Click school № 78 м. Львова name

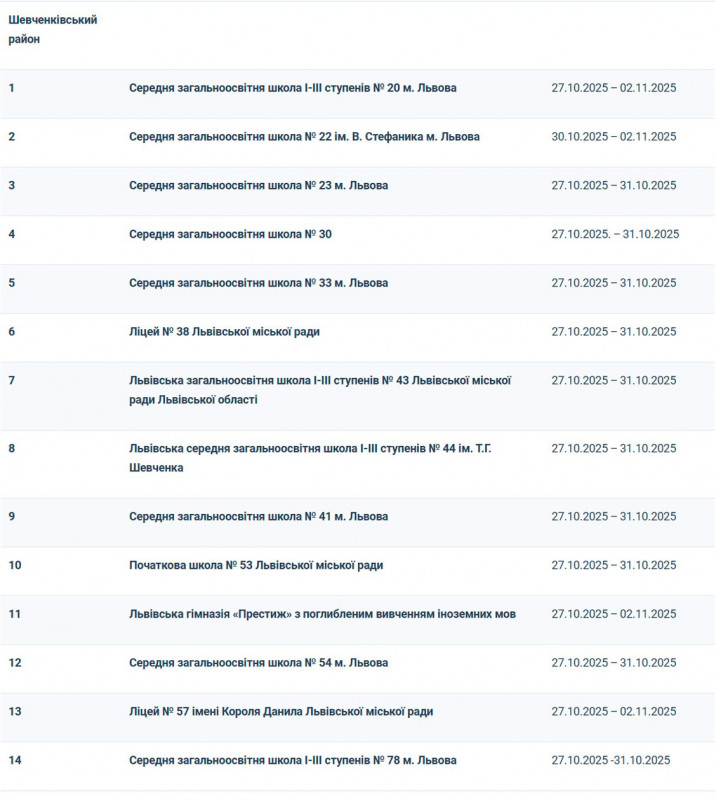(292, 761)
